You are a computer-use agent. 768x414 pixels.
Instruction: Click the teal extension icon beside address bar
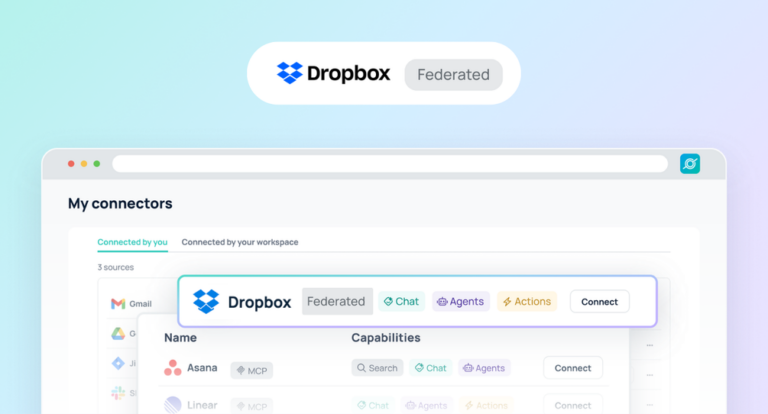[x=690, y=164]
